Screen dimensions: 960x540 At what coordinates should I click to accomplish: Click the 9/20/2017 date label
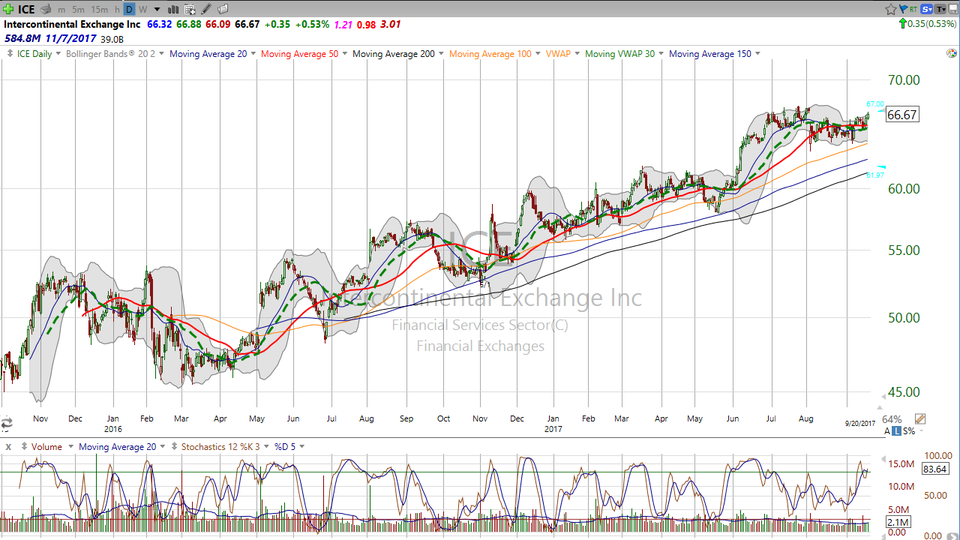860,424
